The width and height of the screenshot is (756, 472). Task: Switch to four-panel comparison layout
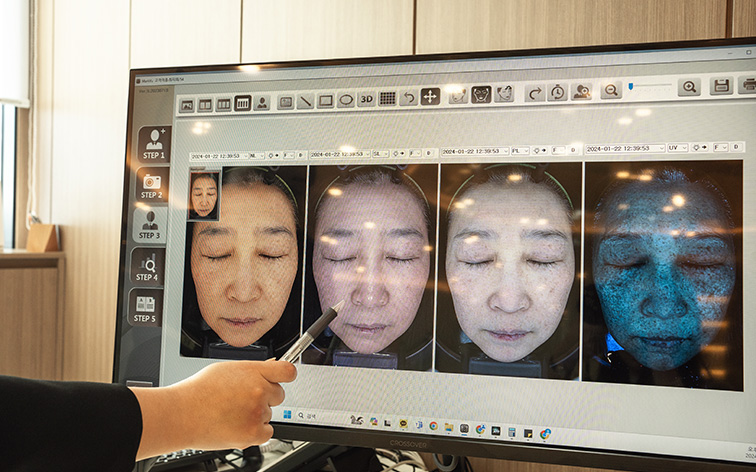(243, 103)
